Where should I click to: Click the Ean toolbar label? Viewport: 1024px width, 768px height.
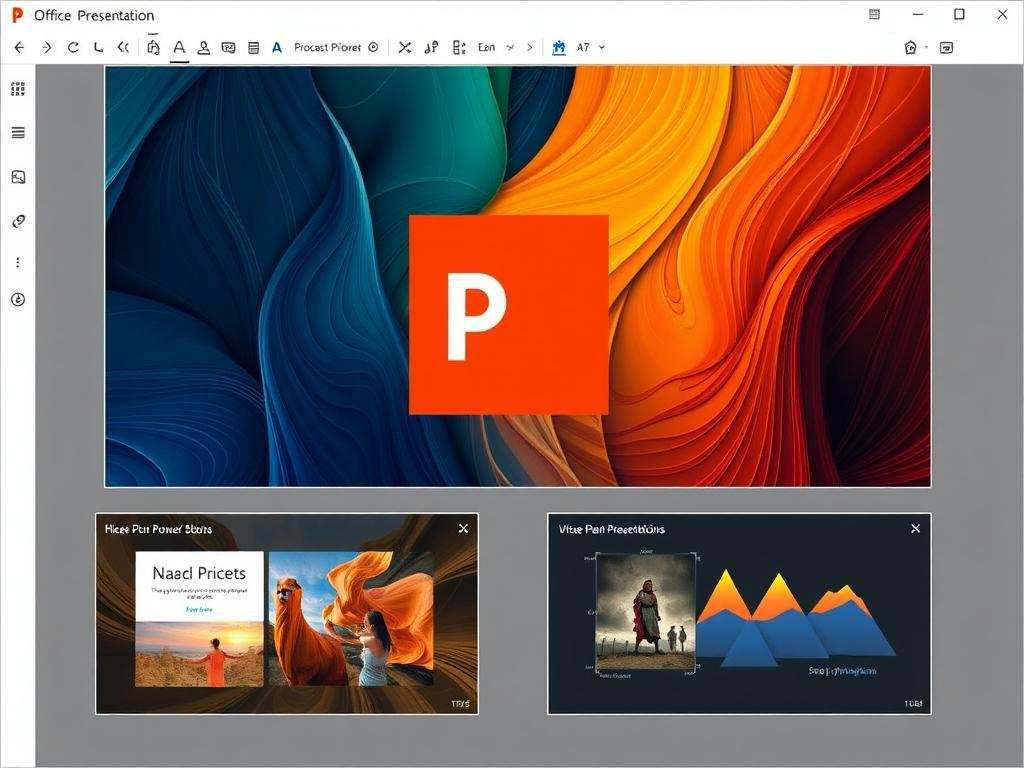[487, 47]
